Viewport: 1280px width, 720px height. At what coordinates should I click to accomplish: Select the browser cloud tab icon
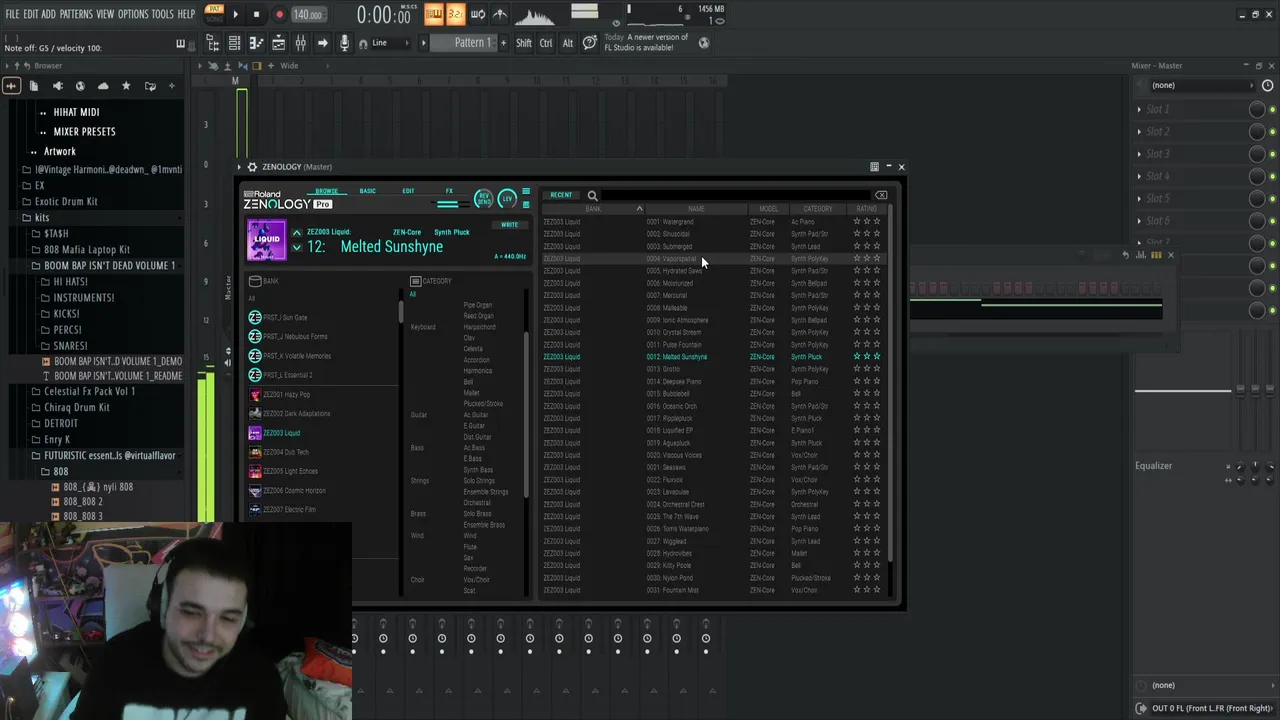point(103,86)
